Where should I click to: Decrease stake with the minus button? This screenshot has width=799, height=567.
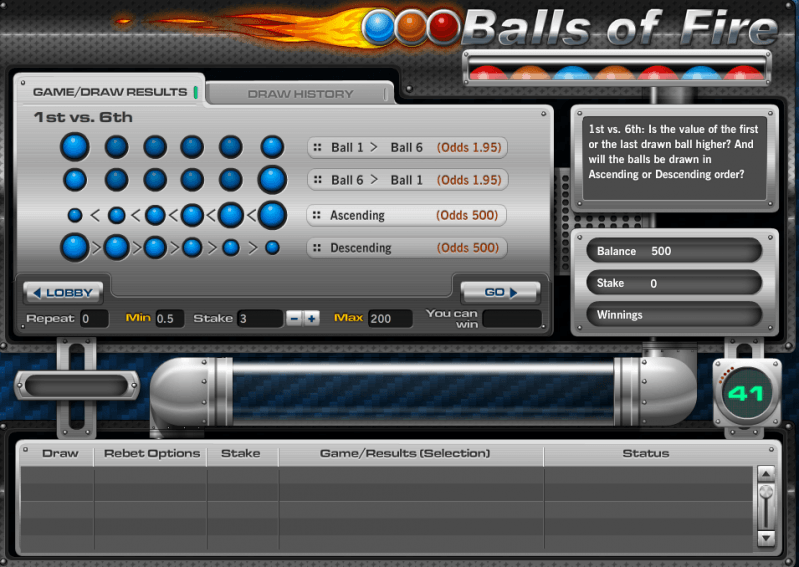[294, 318]
